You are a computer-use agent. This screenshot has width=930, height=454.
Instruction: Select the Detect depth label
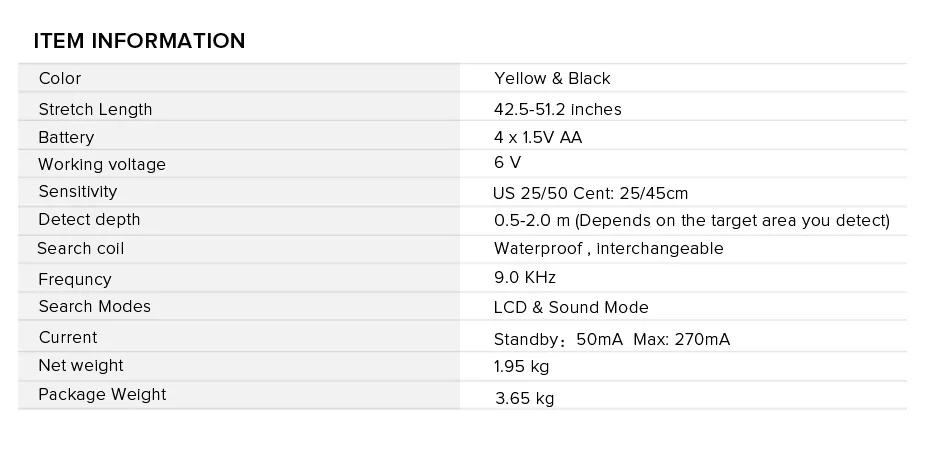(90, 220)
